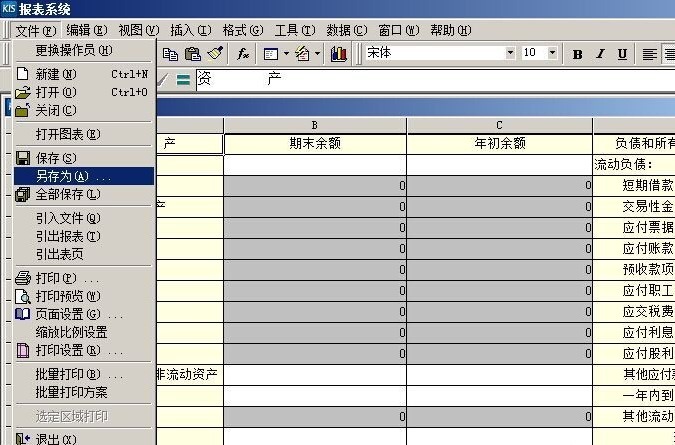Choose 批量打印(B)... menu entry
675x445 pixels.
[x=84, y=374]
